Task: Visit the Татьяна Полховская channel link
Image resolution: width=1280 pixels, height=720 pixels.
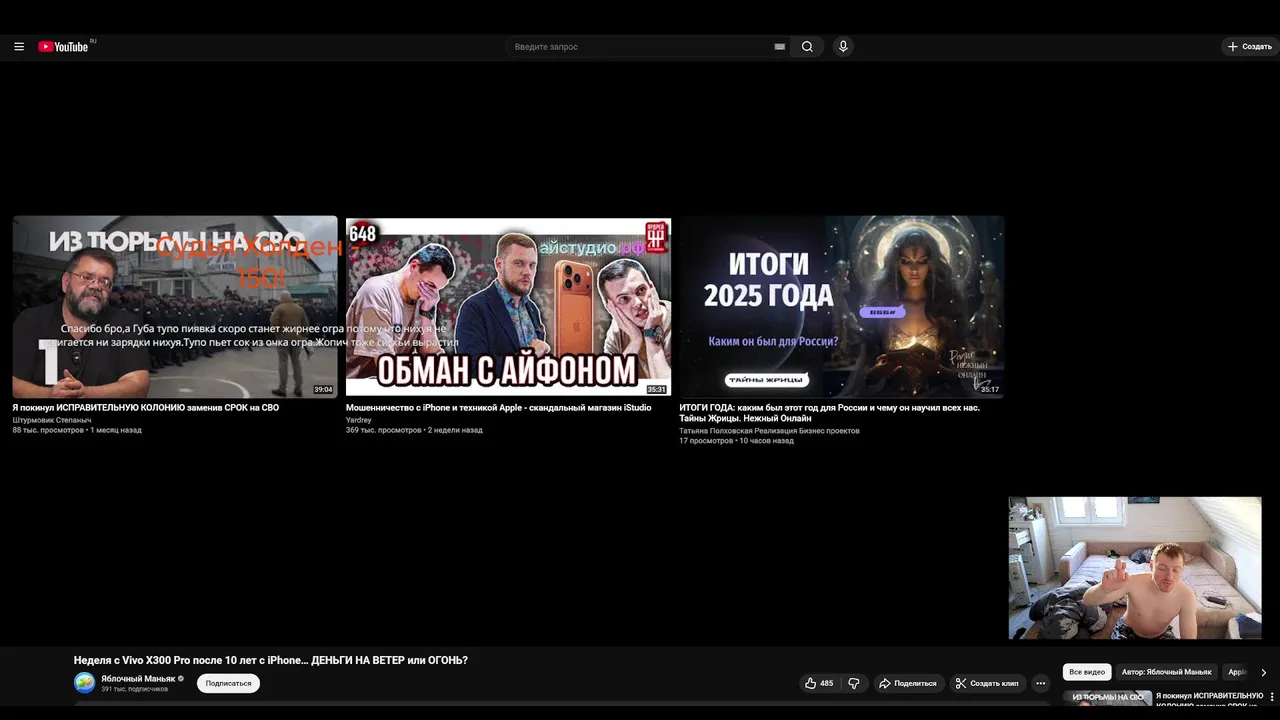Action: pos(769,431)
